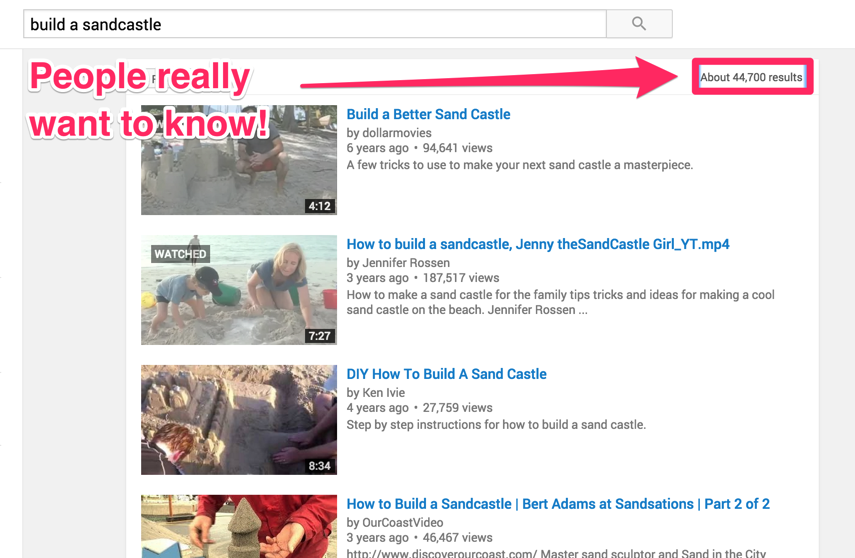Click the '6 years ago • 94,641 views' text

(x=419, y=148)
